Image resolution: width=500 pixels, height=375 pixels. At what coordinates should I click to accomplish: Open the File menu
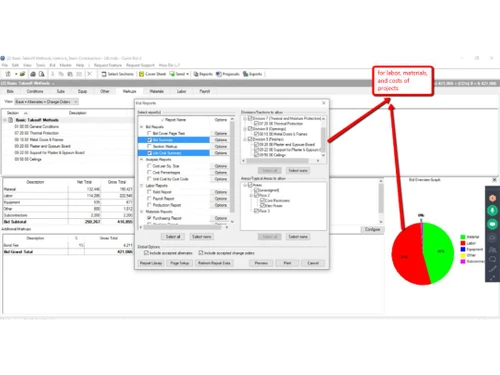[x=5, y=65]
